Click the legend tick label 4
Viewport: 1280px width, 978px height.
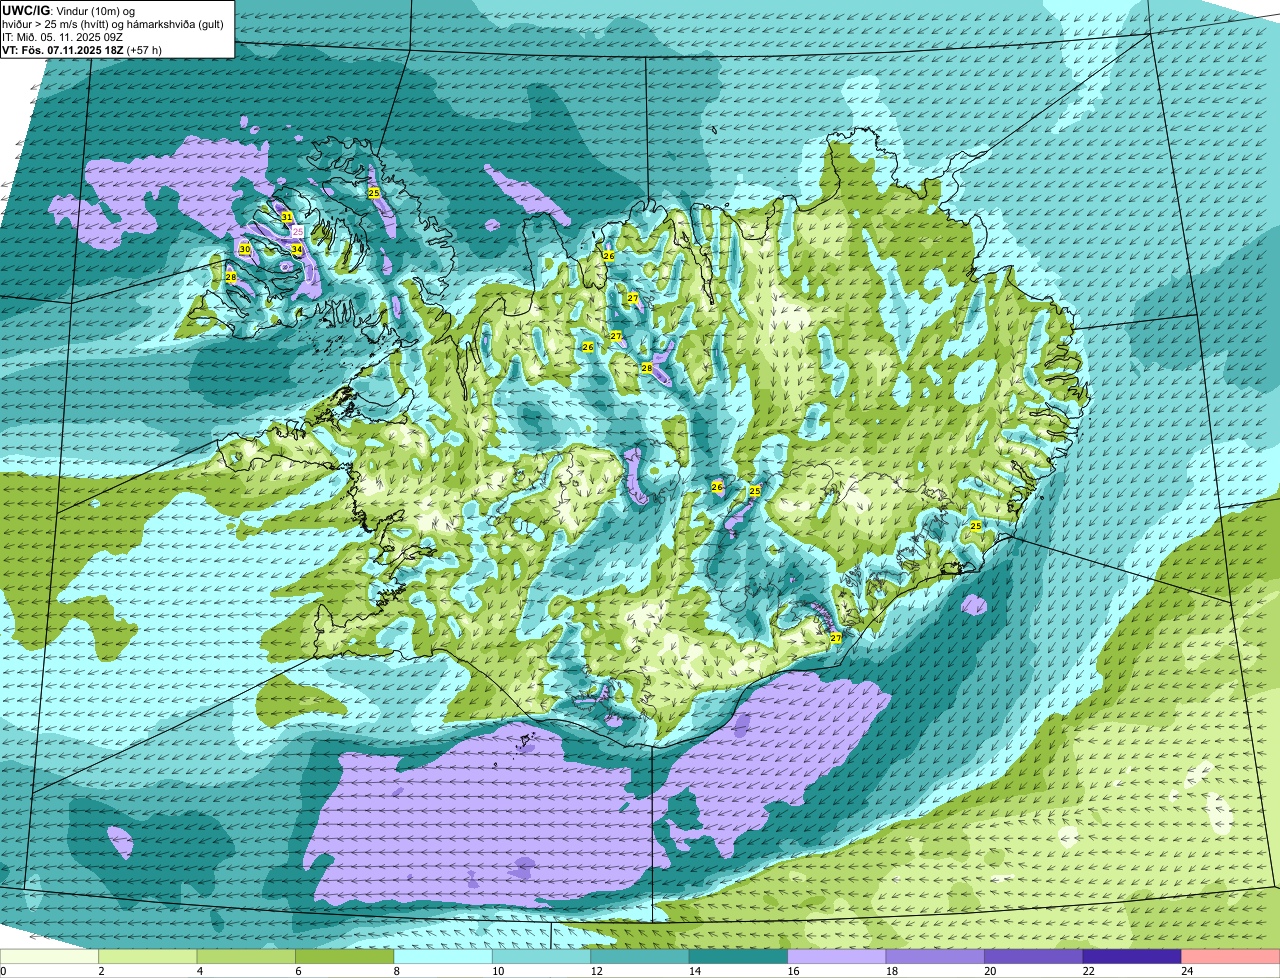pos(199,970)
